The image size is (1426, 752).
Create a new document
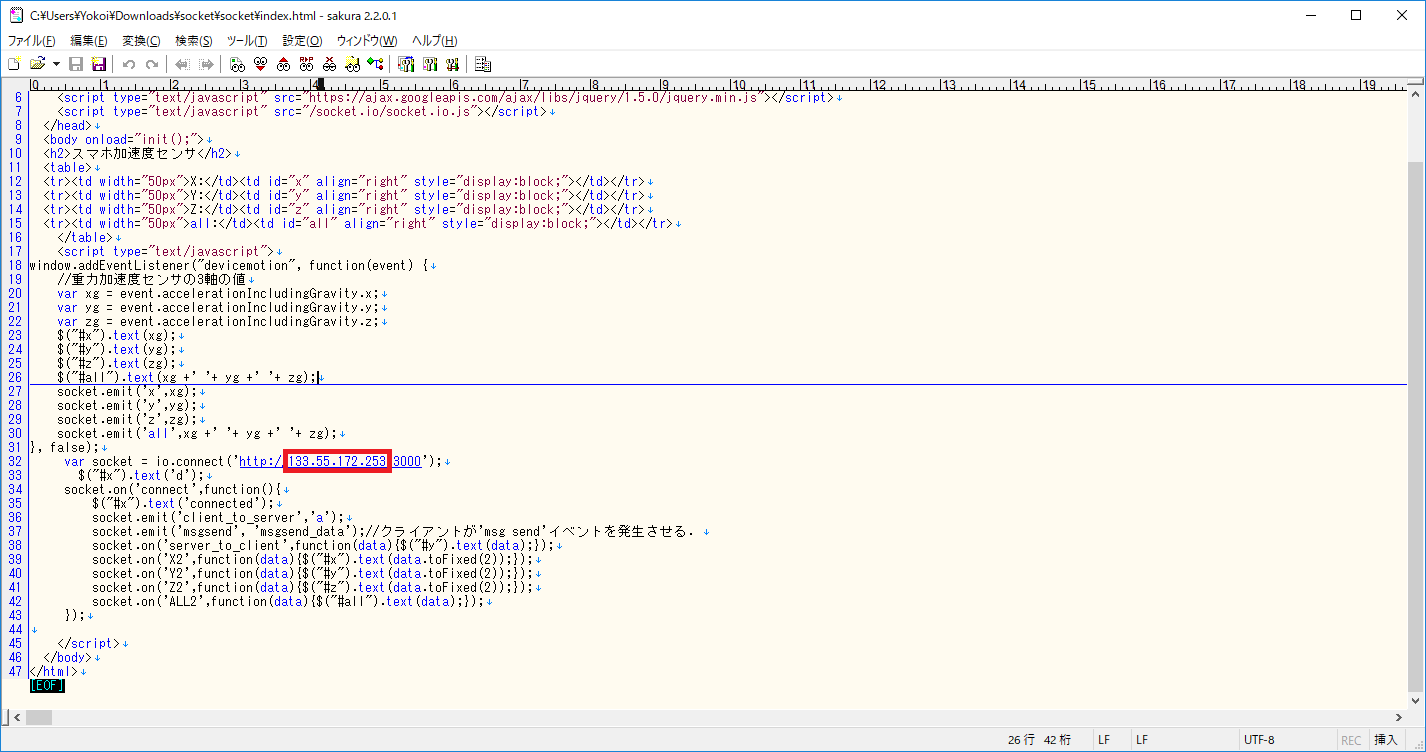(x=13, y=63)
